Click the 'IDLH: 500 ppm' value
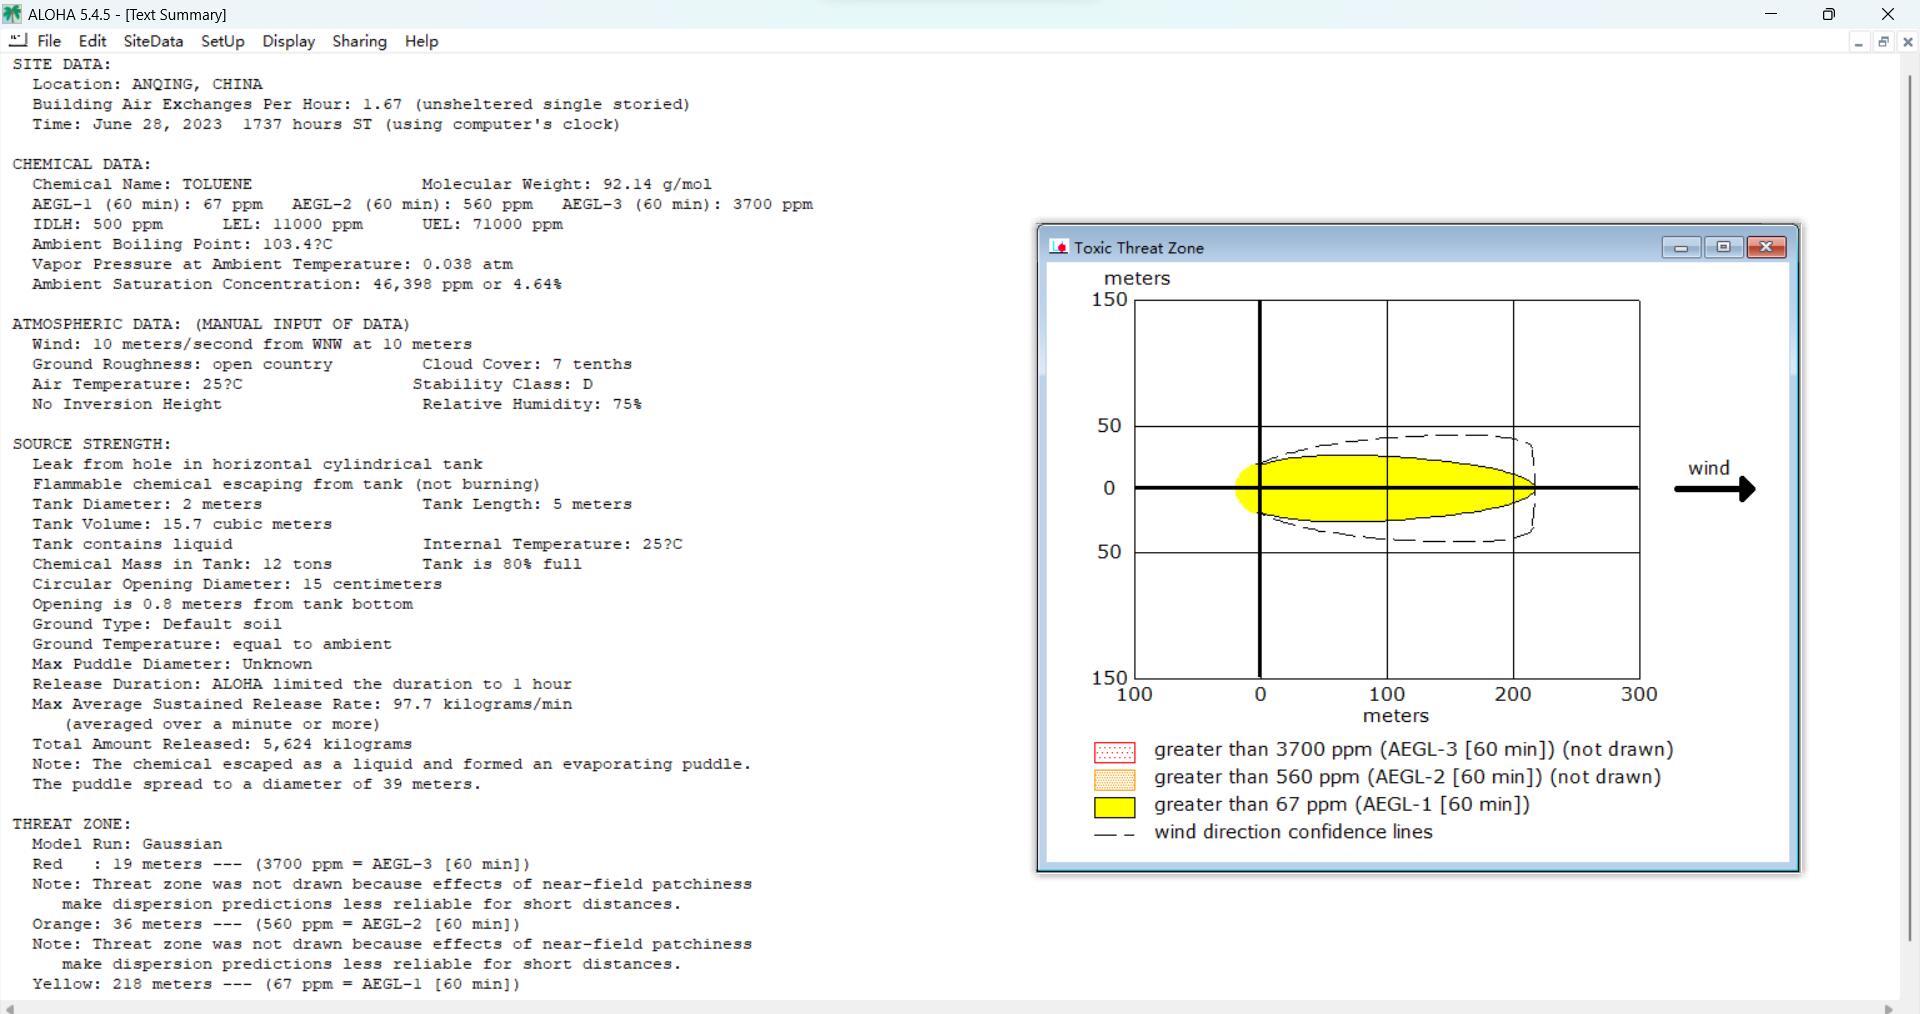1920x1014 pixels. pos(97,224)
